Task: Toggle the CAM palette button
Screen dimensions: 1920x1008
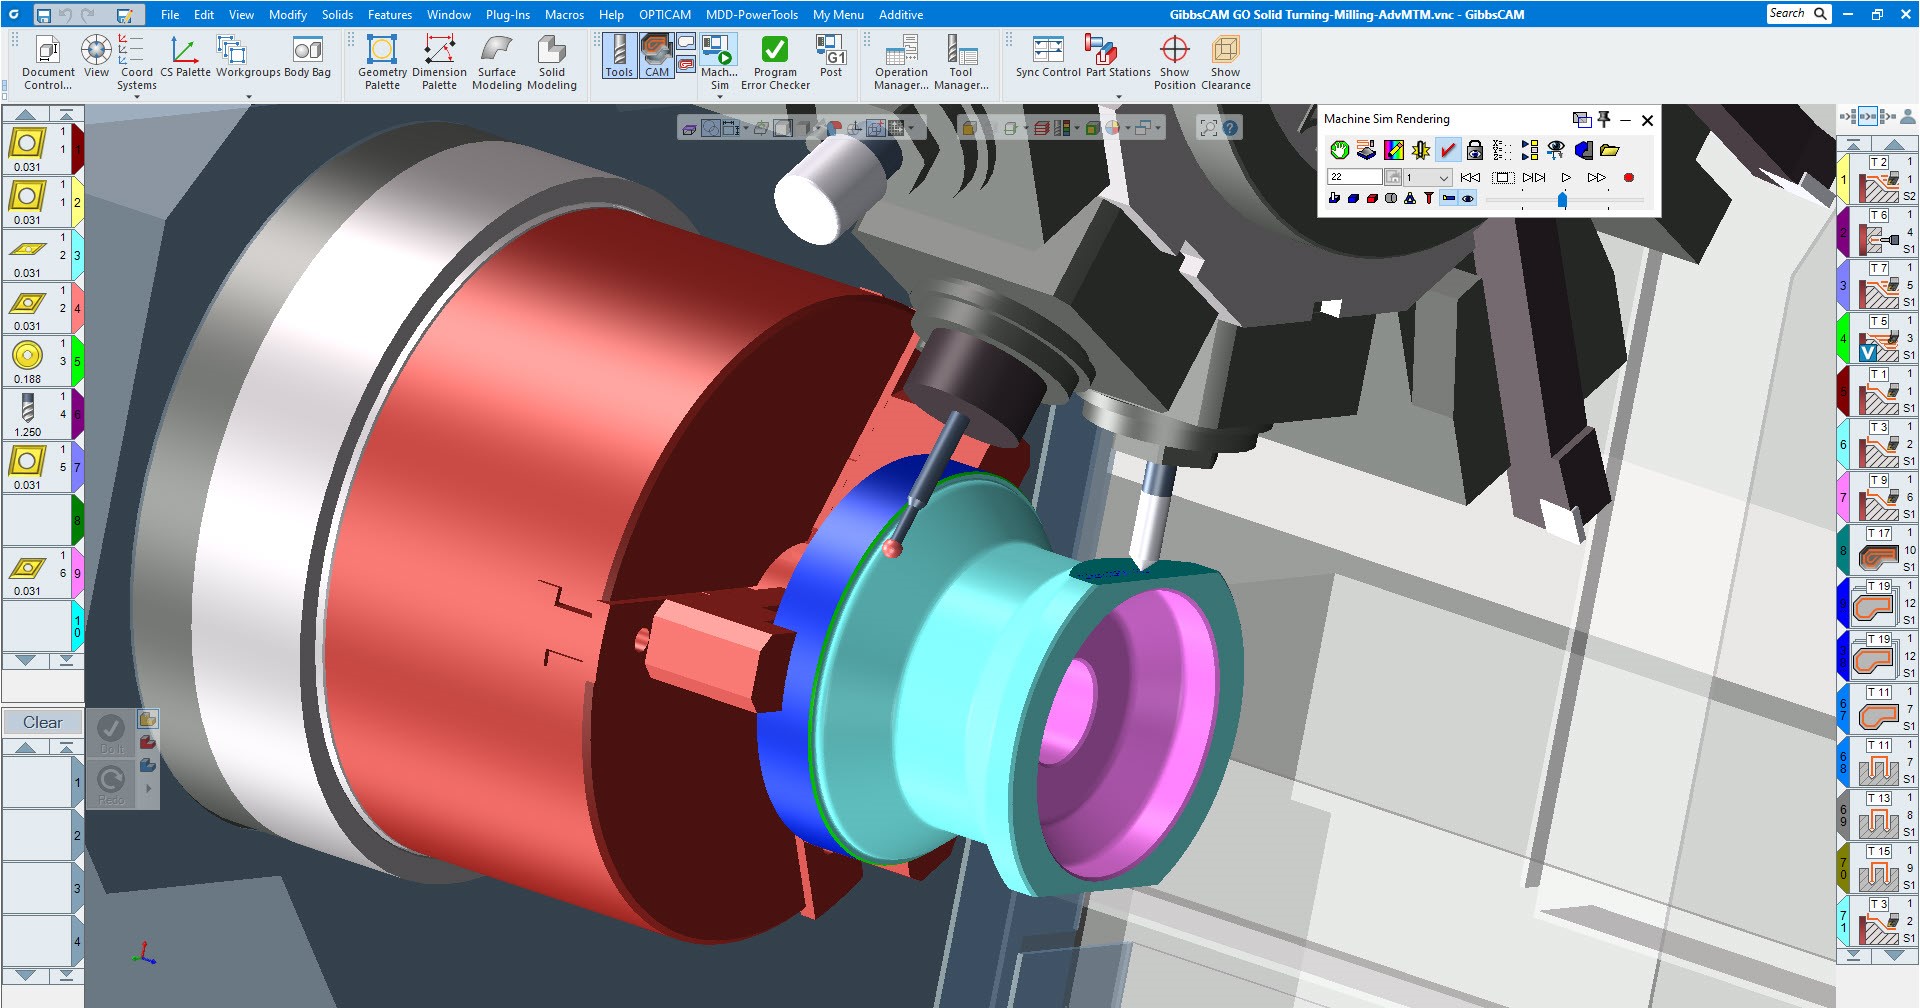Action: click(x=657, y=55)
